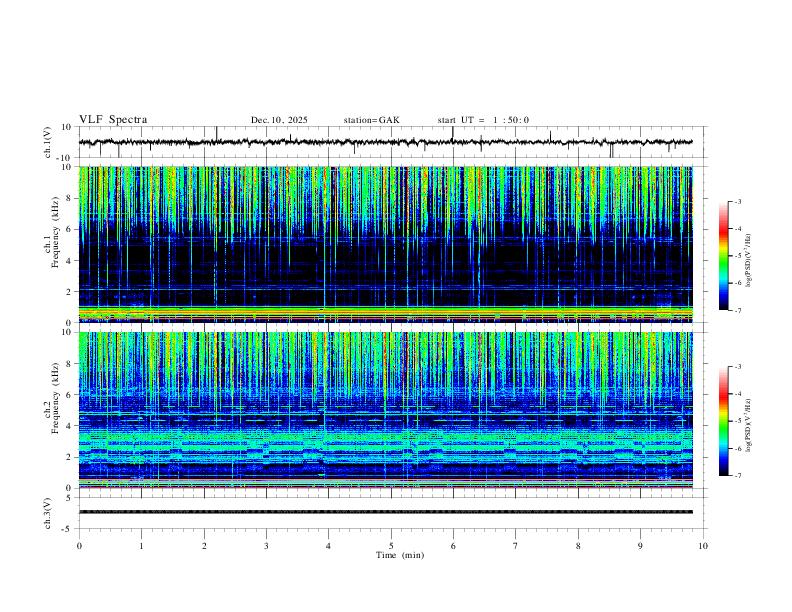Click time axis tick label "5"
792x612 pixels.
(x=391, y=546)
